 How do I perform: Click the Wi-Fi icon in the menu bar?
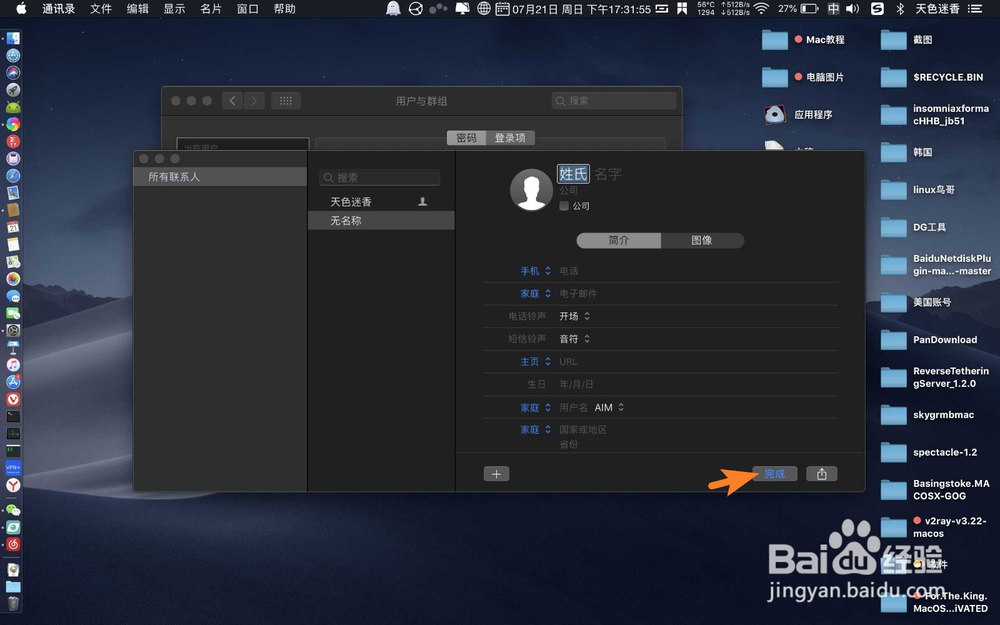[761, 8]
